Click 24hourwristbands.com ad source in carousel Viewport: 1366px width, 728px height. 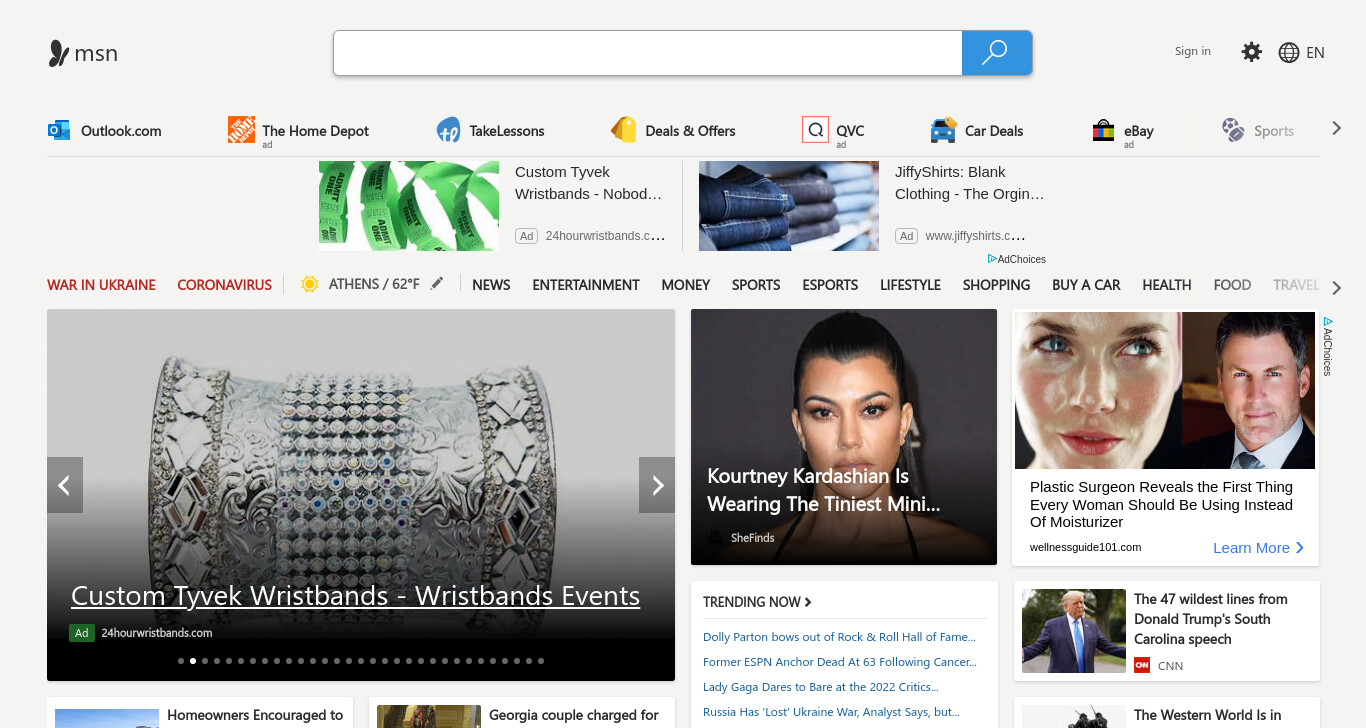click(x=157, y=633)
